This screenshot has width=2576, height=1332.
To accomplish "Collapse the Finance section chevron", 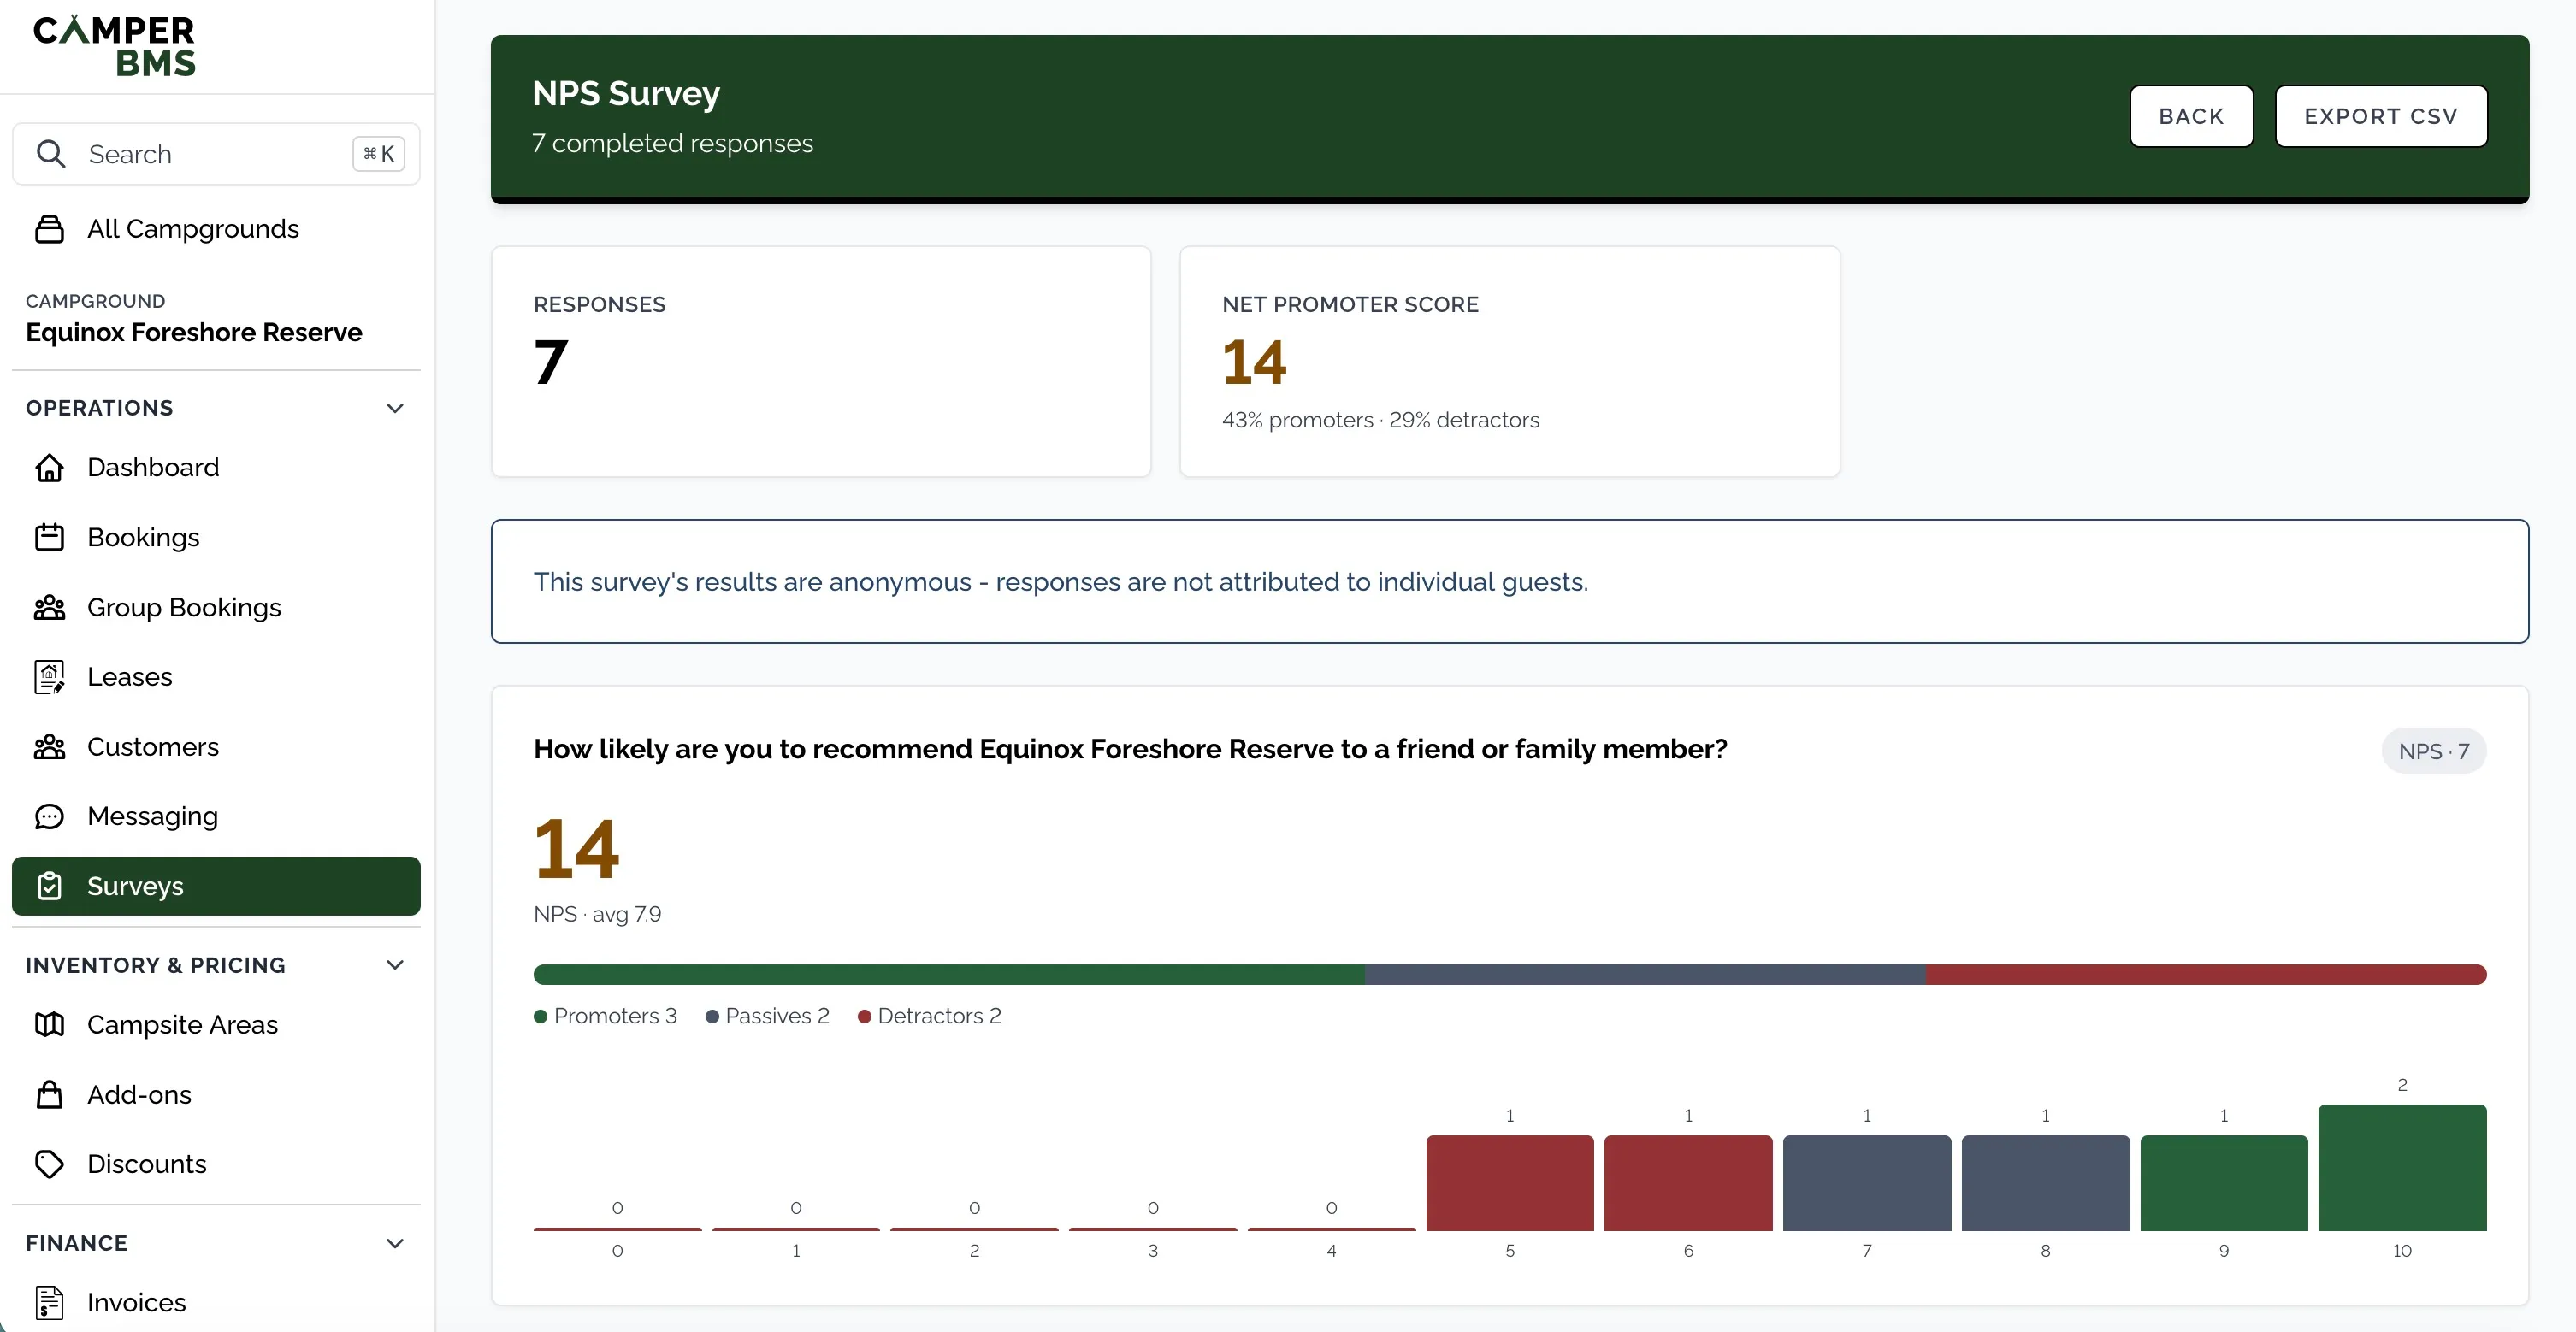I will [395, 1243].
